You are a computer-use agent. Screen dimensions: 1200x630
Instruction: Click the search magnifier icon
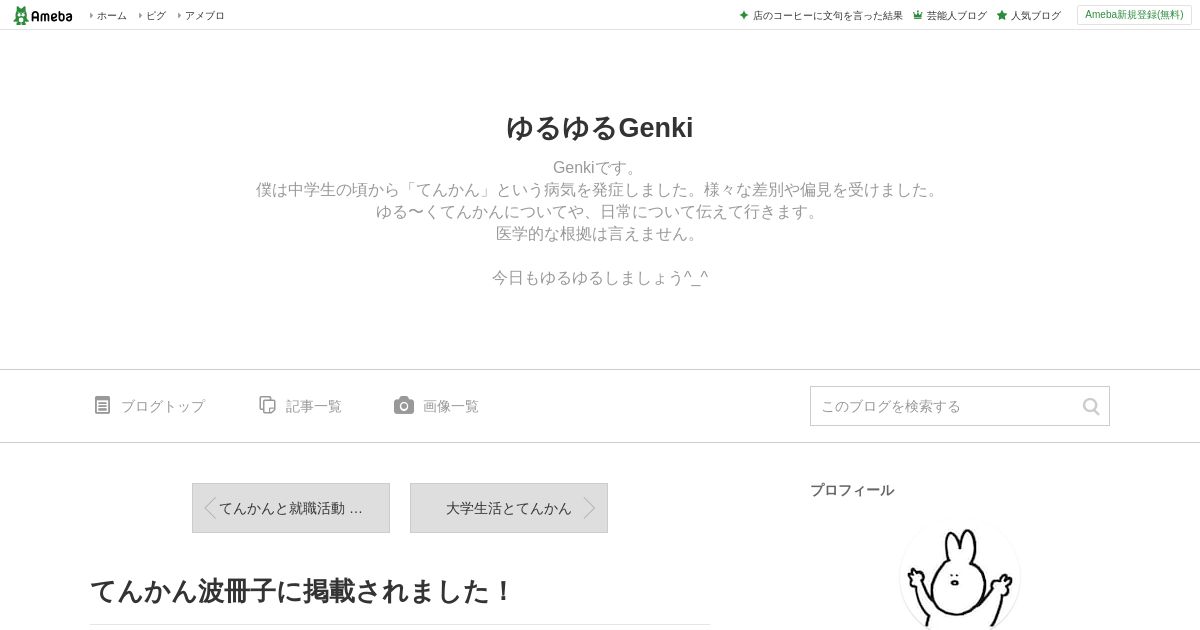pos(1091,406)
